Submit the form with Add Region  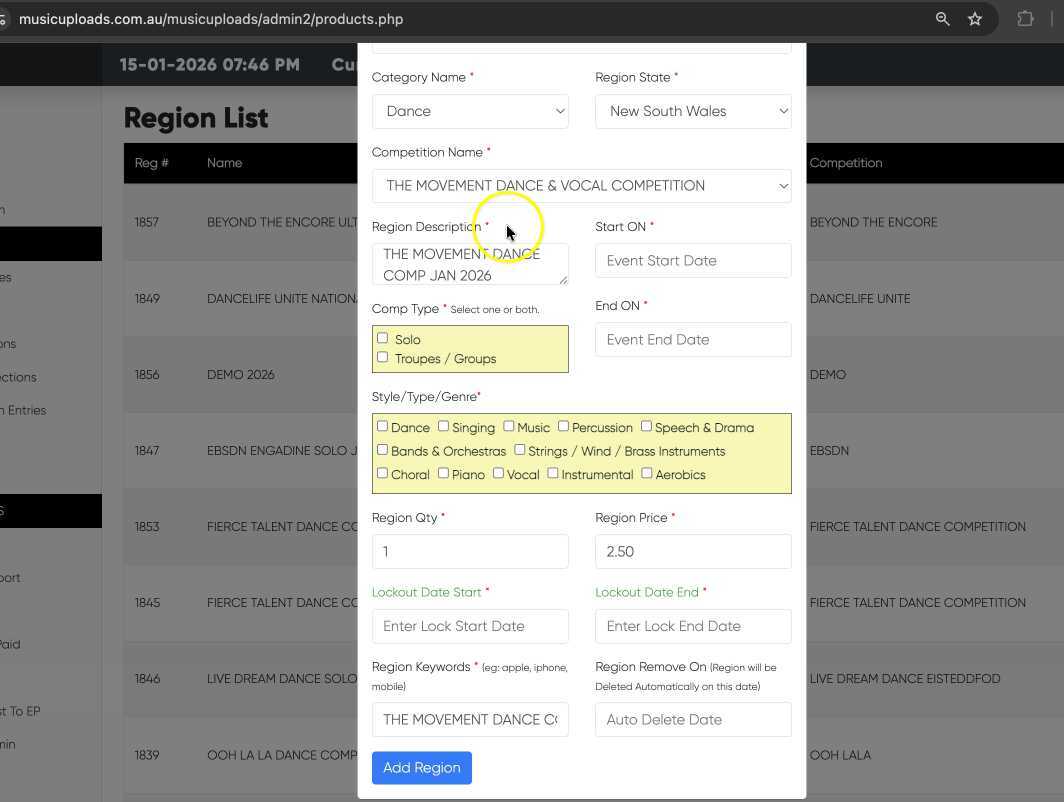click(421, 768)
